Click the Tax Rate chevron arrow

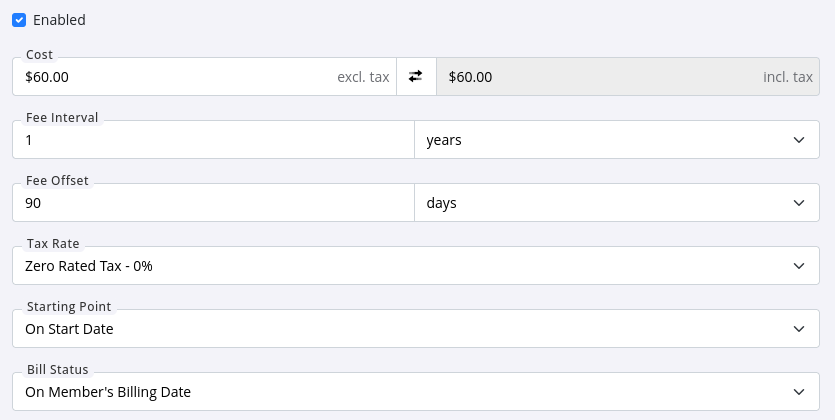[798, 266]
